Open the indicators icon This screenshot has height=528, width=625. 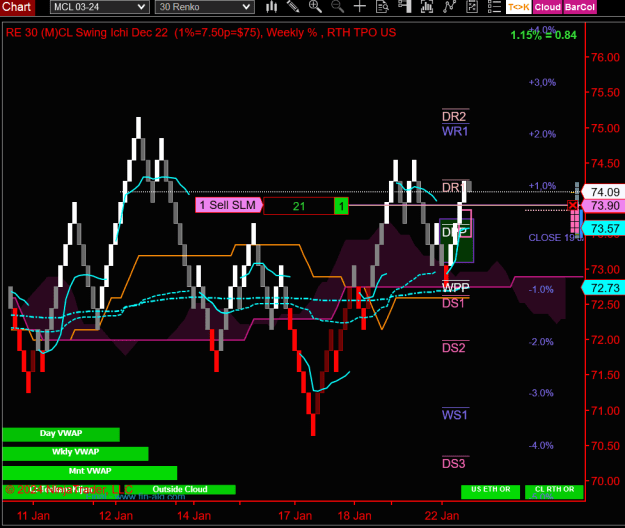[x=450, y=6]
